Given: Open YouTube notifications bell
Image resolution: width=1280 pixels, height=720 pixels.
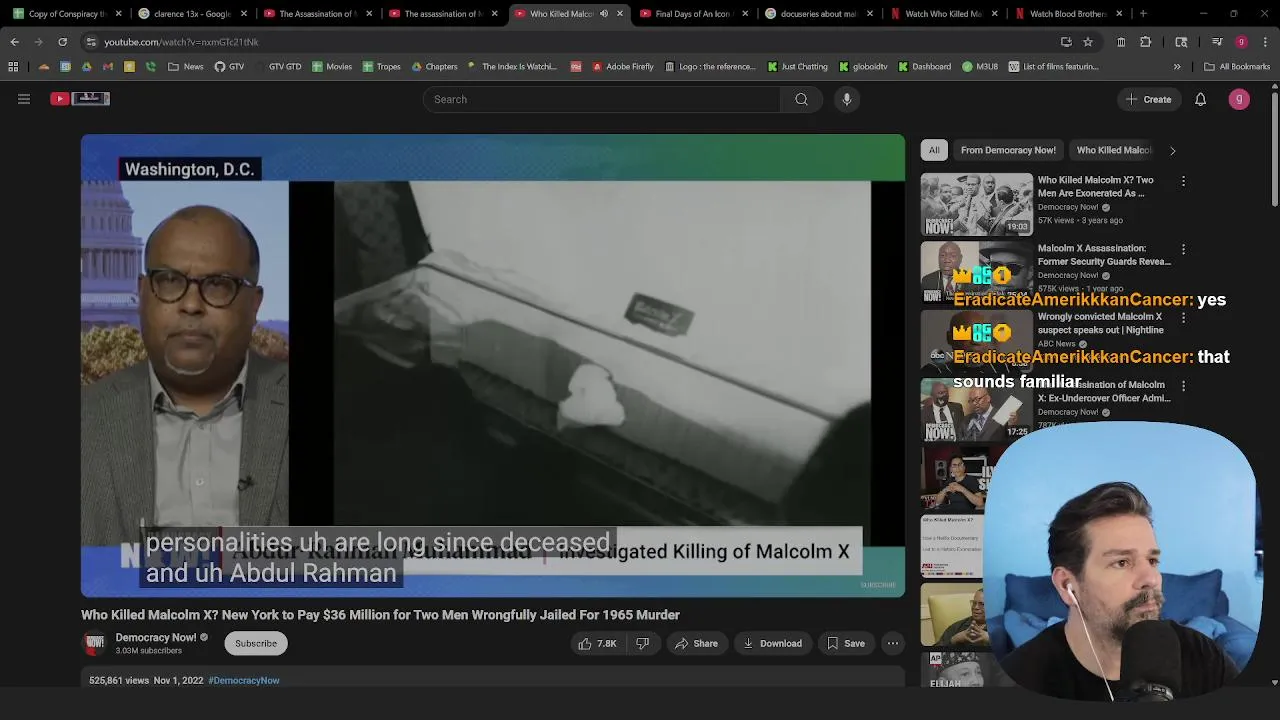Looking at the screenshot, I should point(1200,99).
